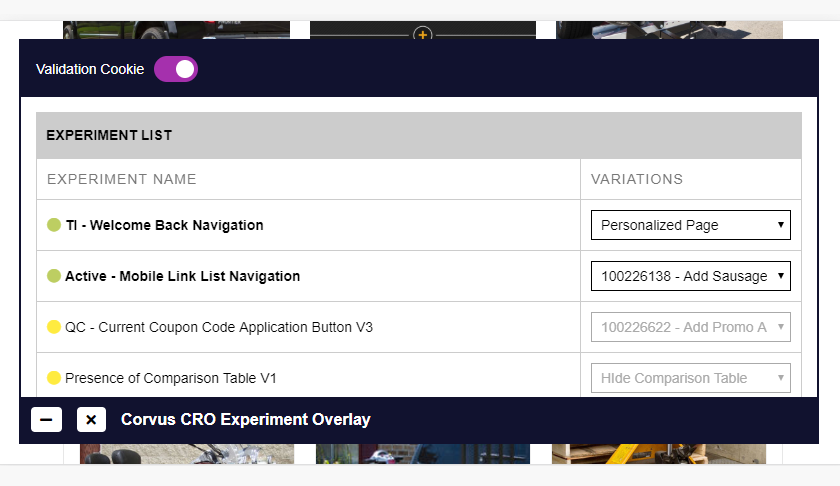Open the 100226622 - Add Promo dropdown

point(691,327)
